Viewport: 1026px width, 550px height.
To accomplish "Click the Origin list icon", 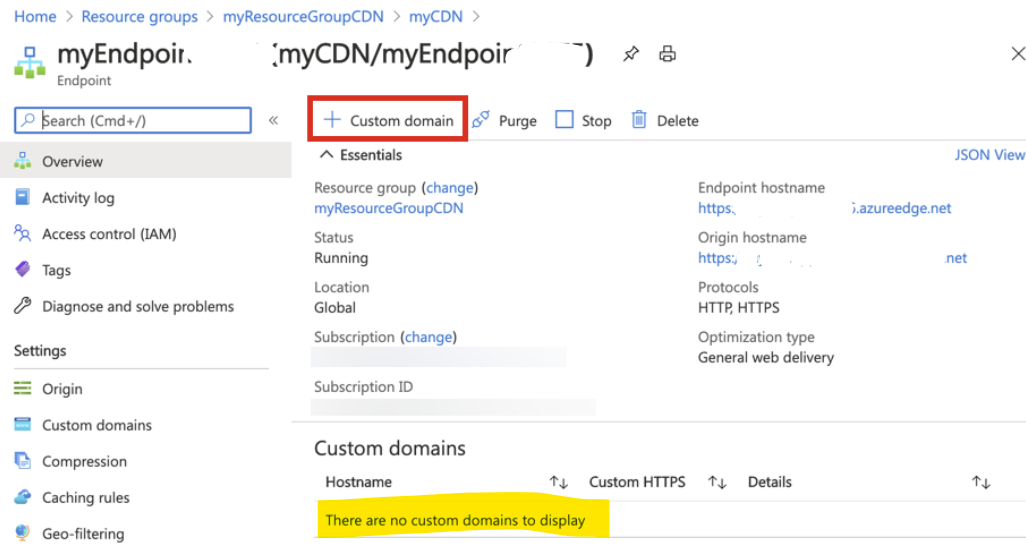I will coord(22,388).
